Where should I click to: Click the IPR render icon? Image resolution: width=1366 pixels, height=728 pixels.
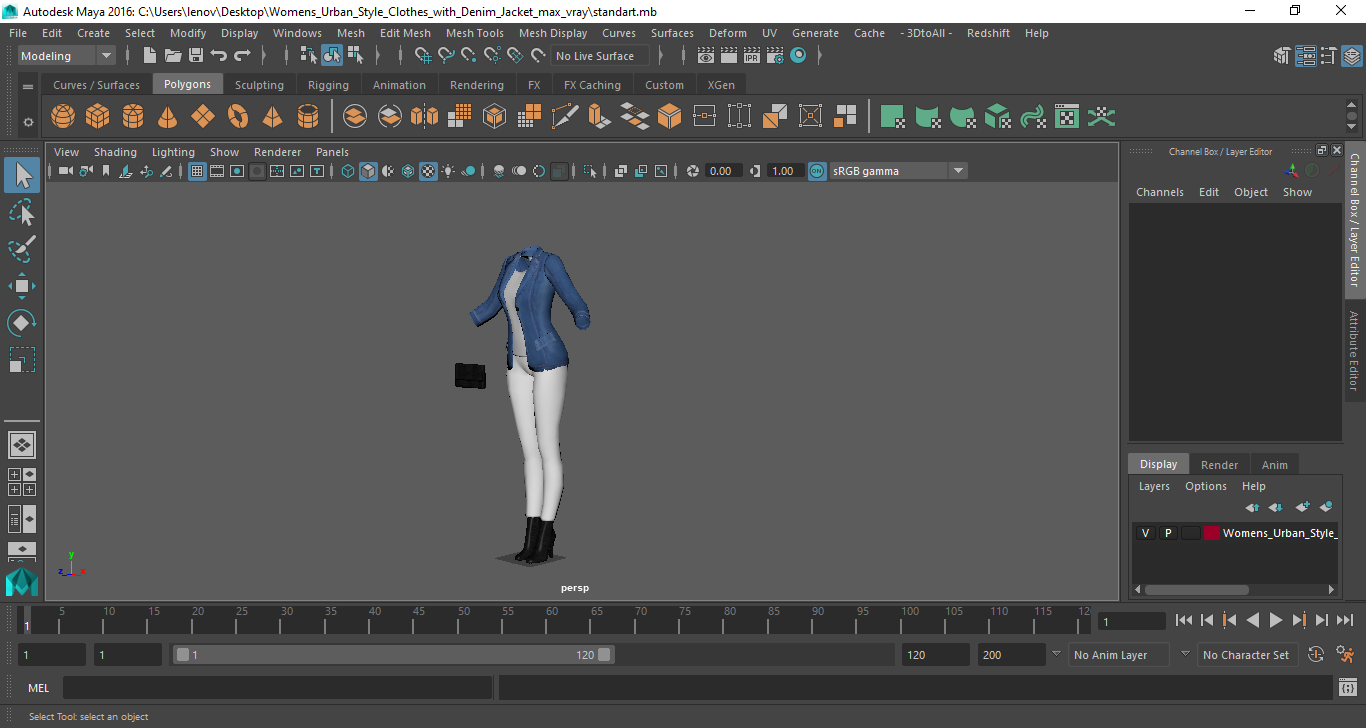pyautogui.click(x=752, y=56)
